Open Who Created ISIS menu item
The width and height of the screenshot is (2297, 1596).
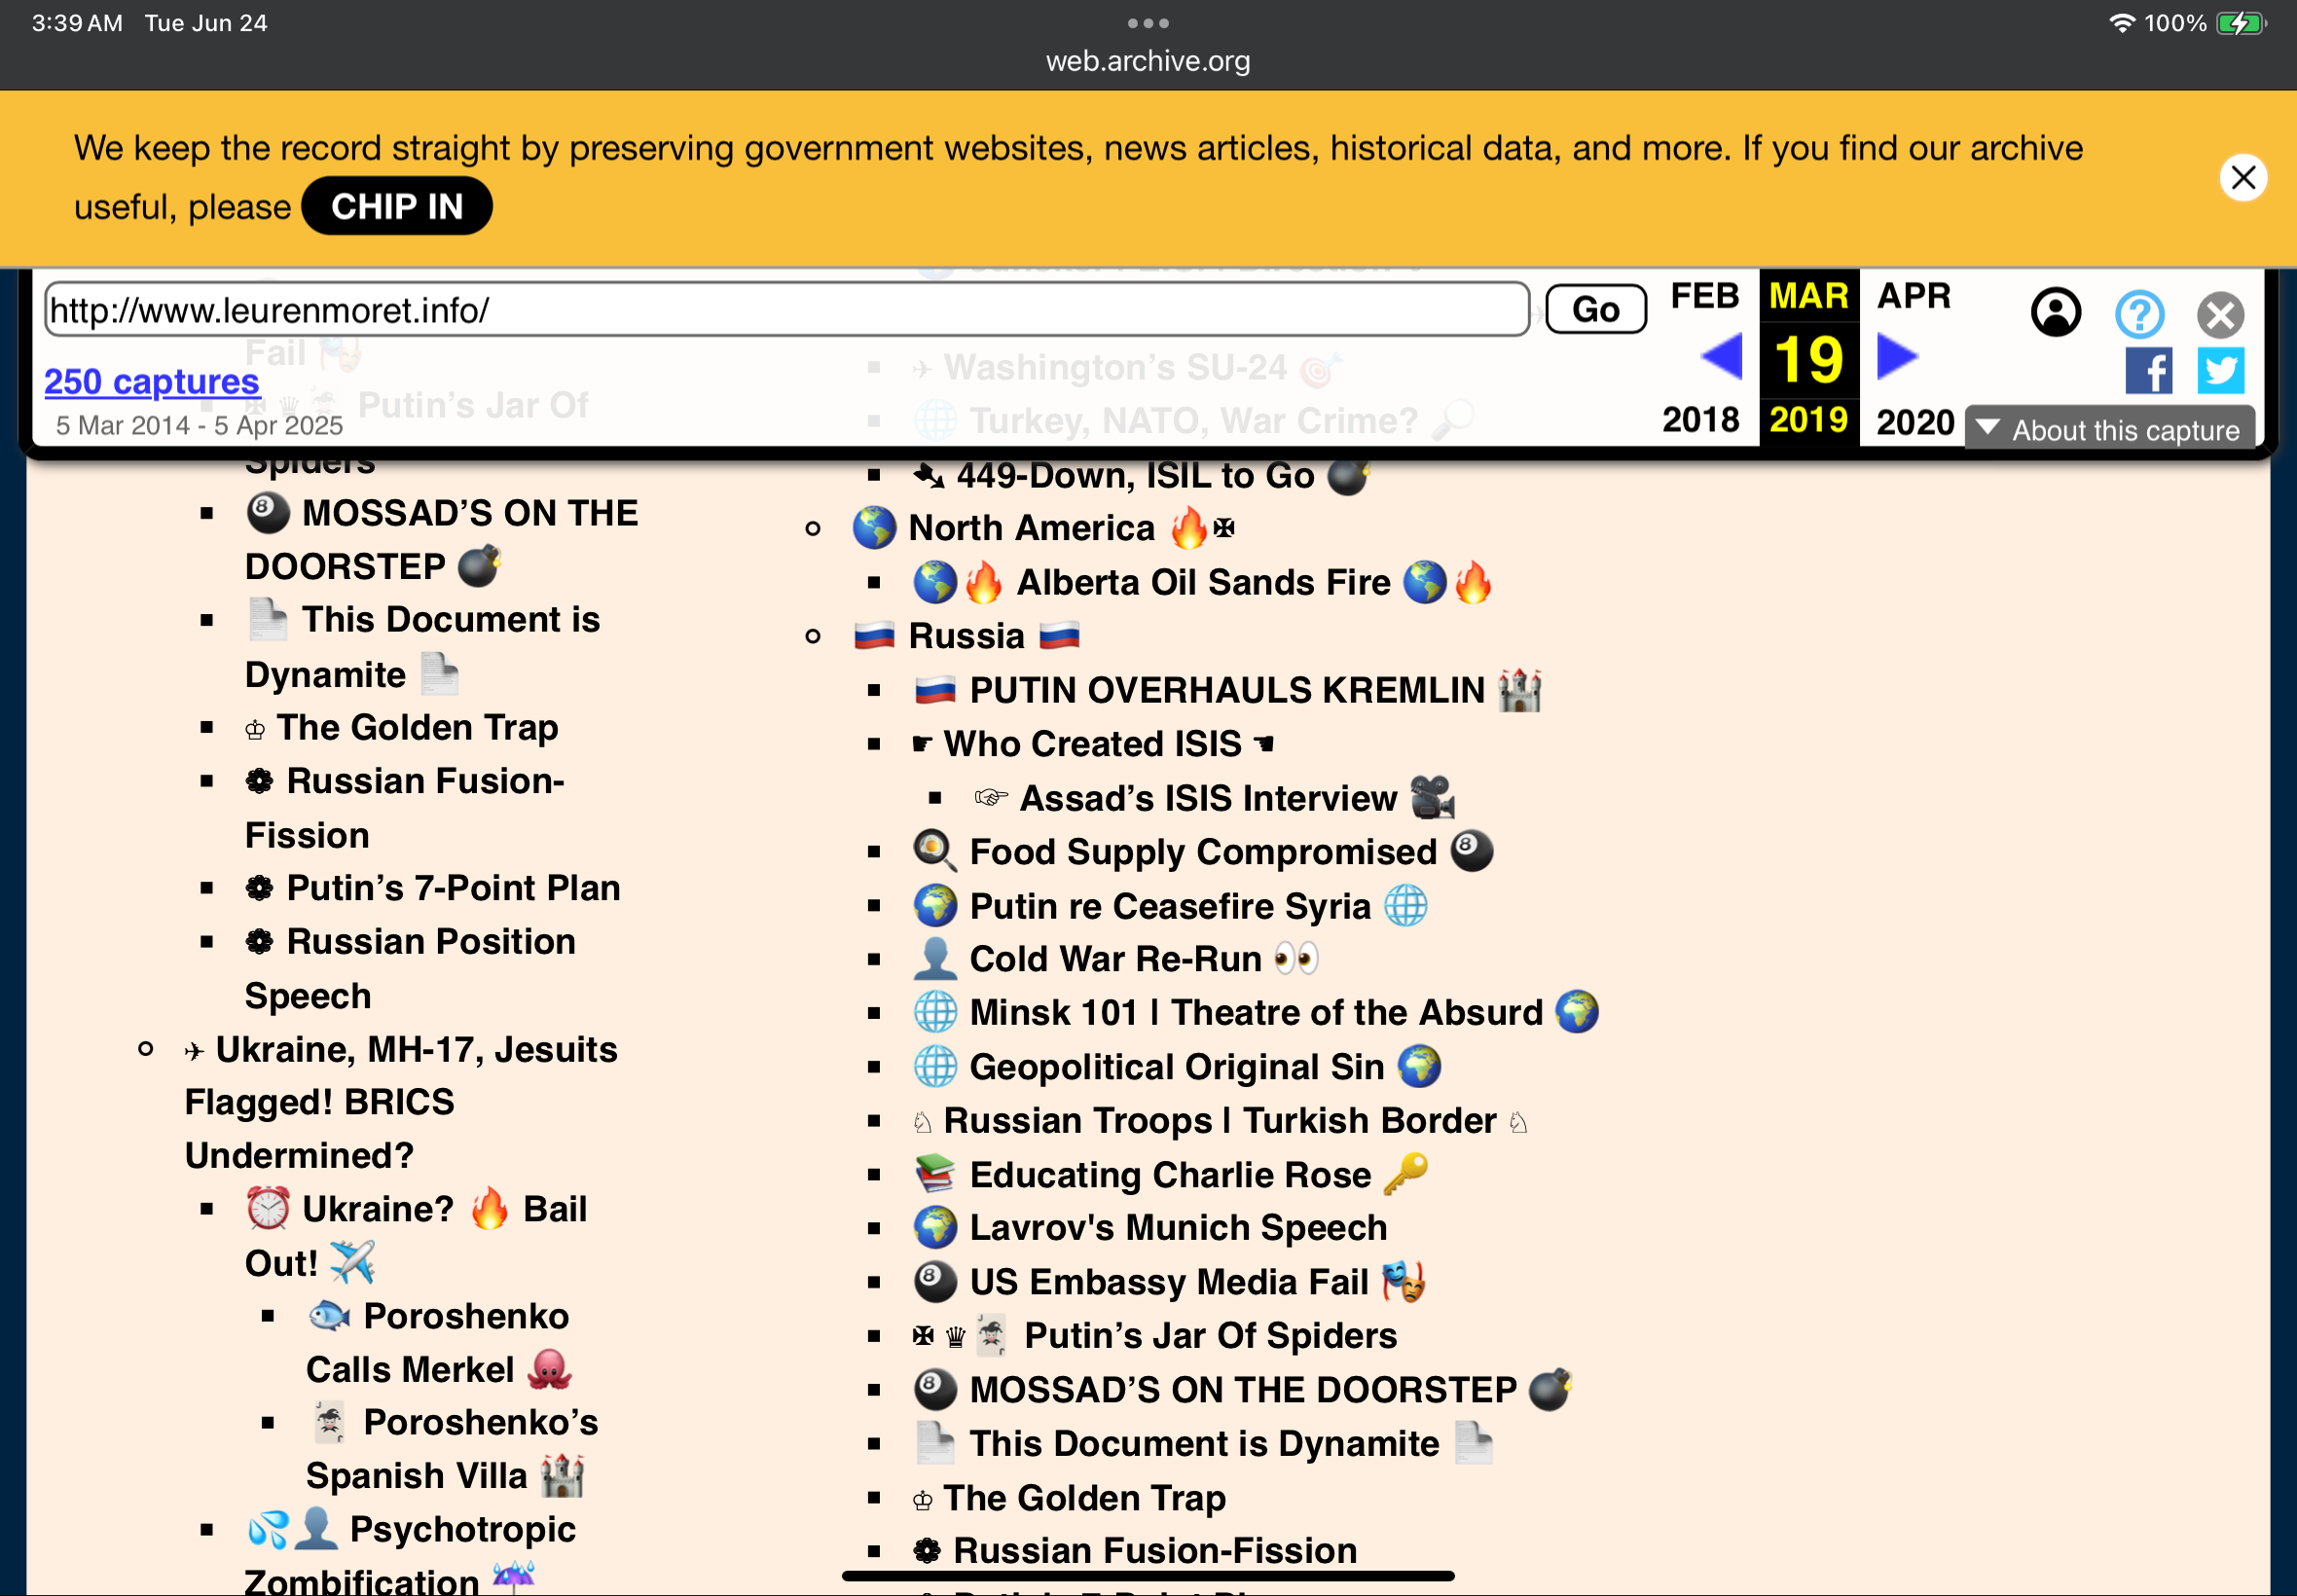pos(1093,744)
